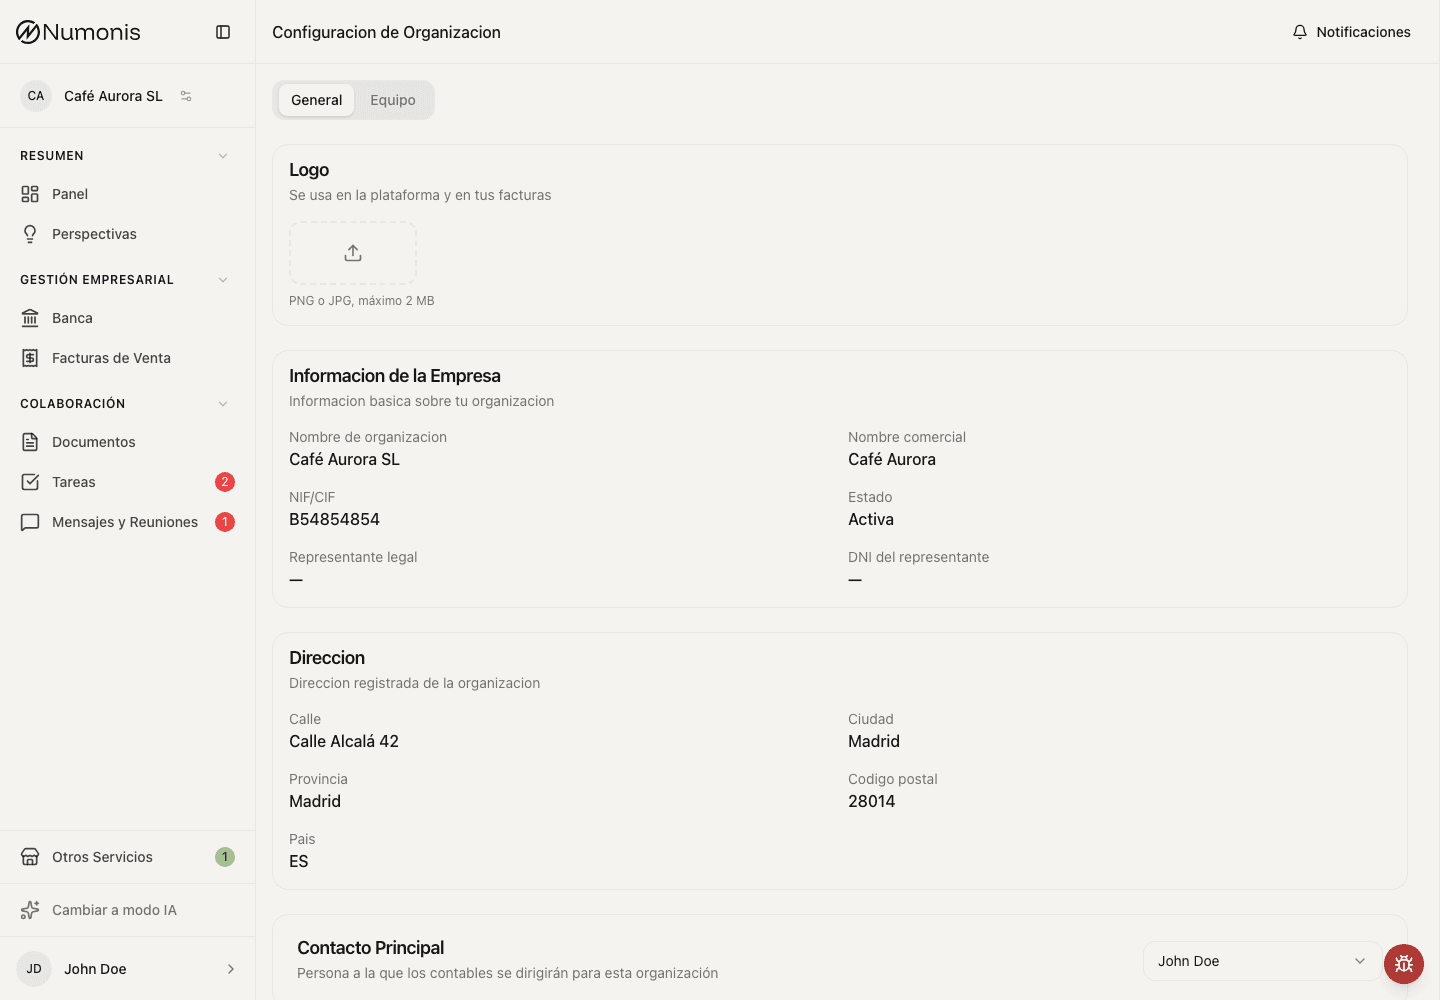
Task: Click the Numonis logo
Action: coord(78,32)
